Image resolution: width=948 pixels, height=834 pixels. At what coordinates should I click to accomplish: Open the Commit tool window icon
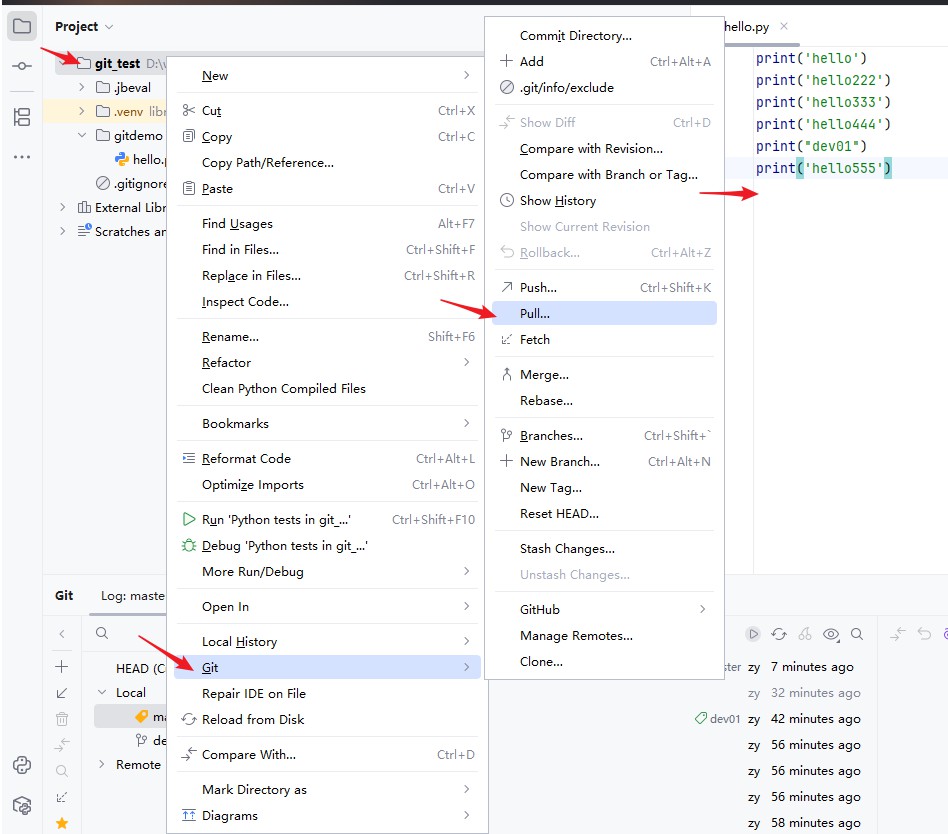22,66
